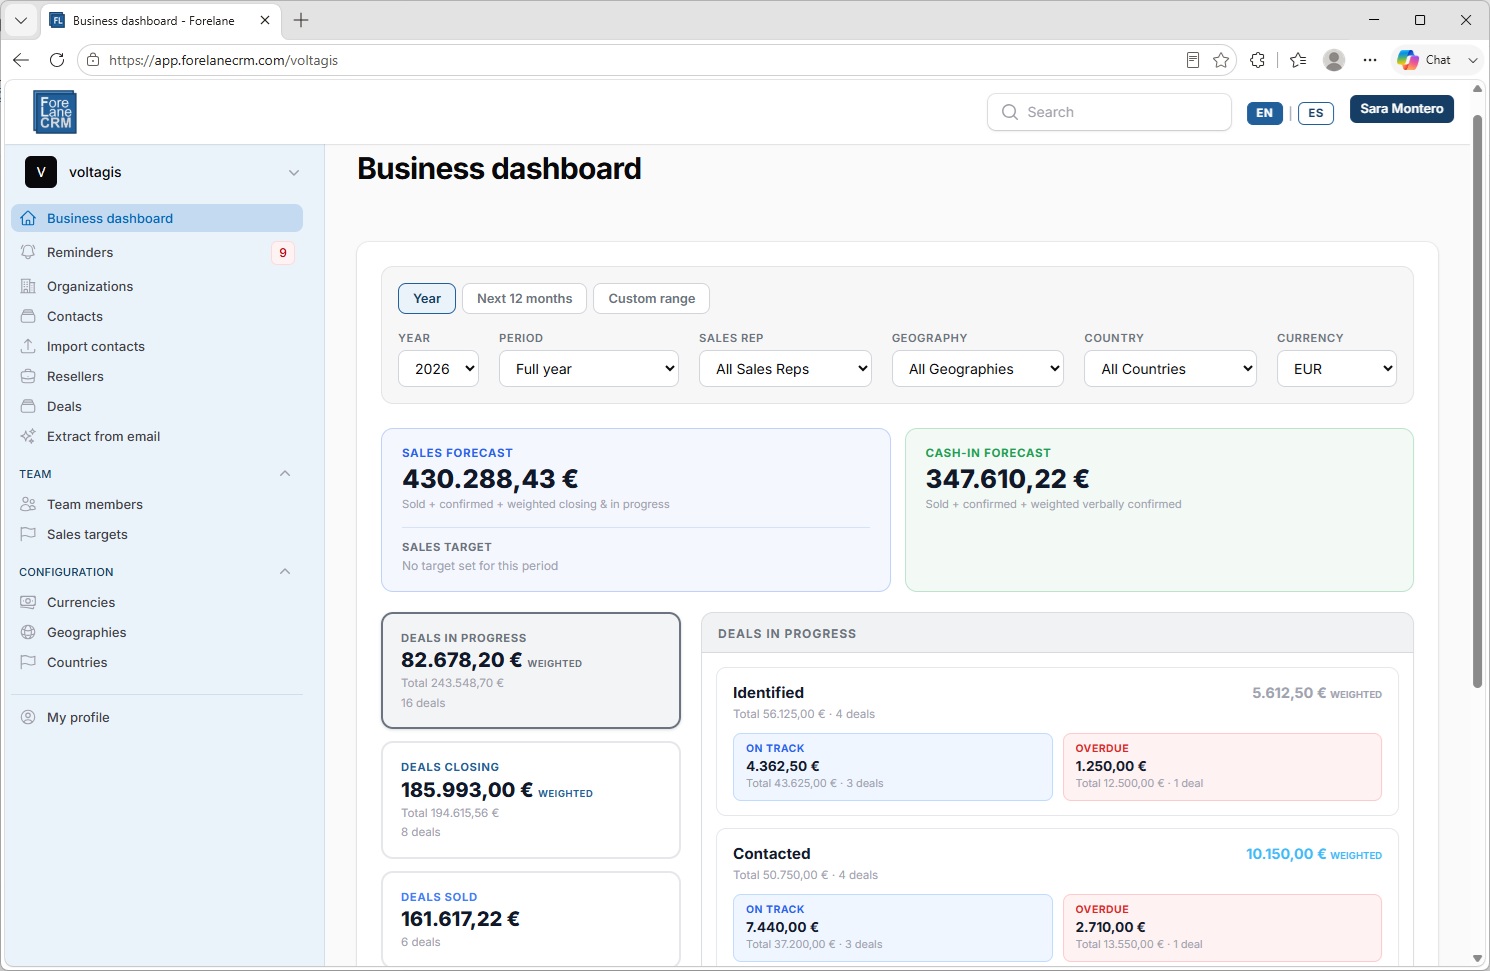This screenshot has height=971, width=1490.
Task: Select the Year range tab
Action: click(427, 298)
